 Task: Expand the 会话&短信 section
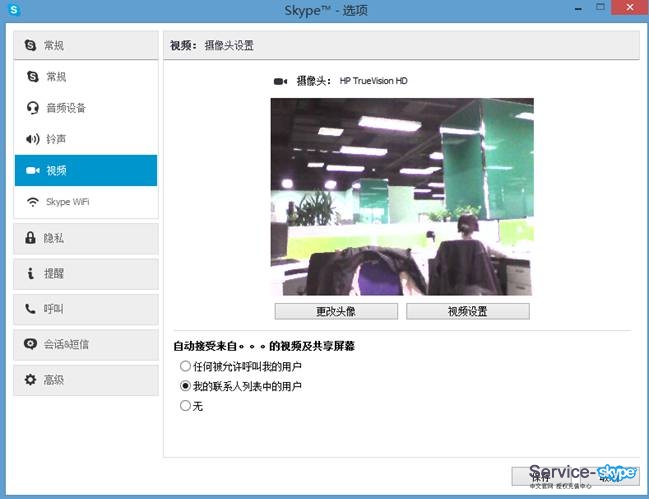tap(86, 344)
